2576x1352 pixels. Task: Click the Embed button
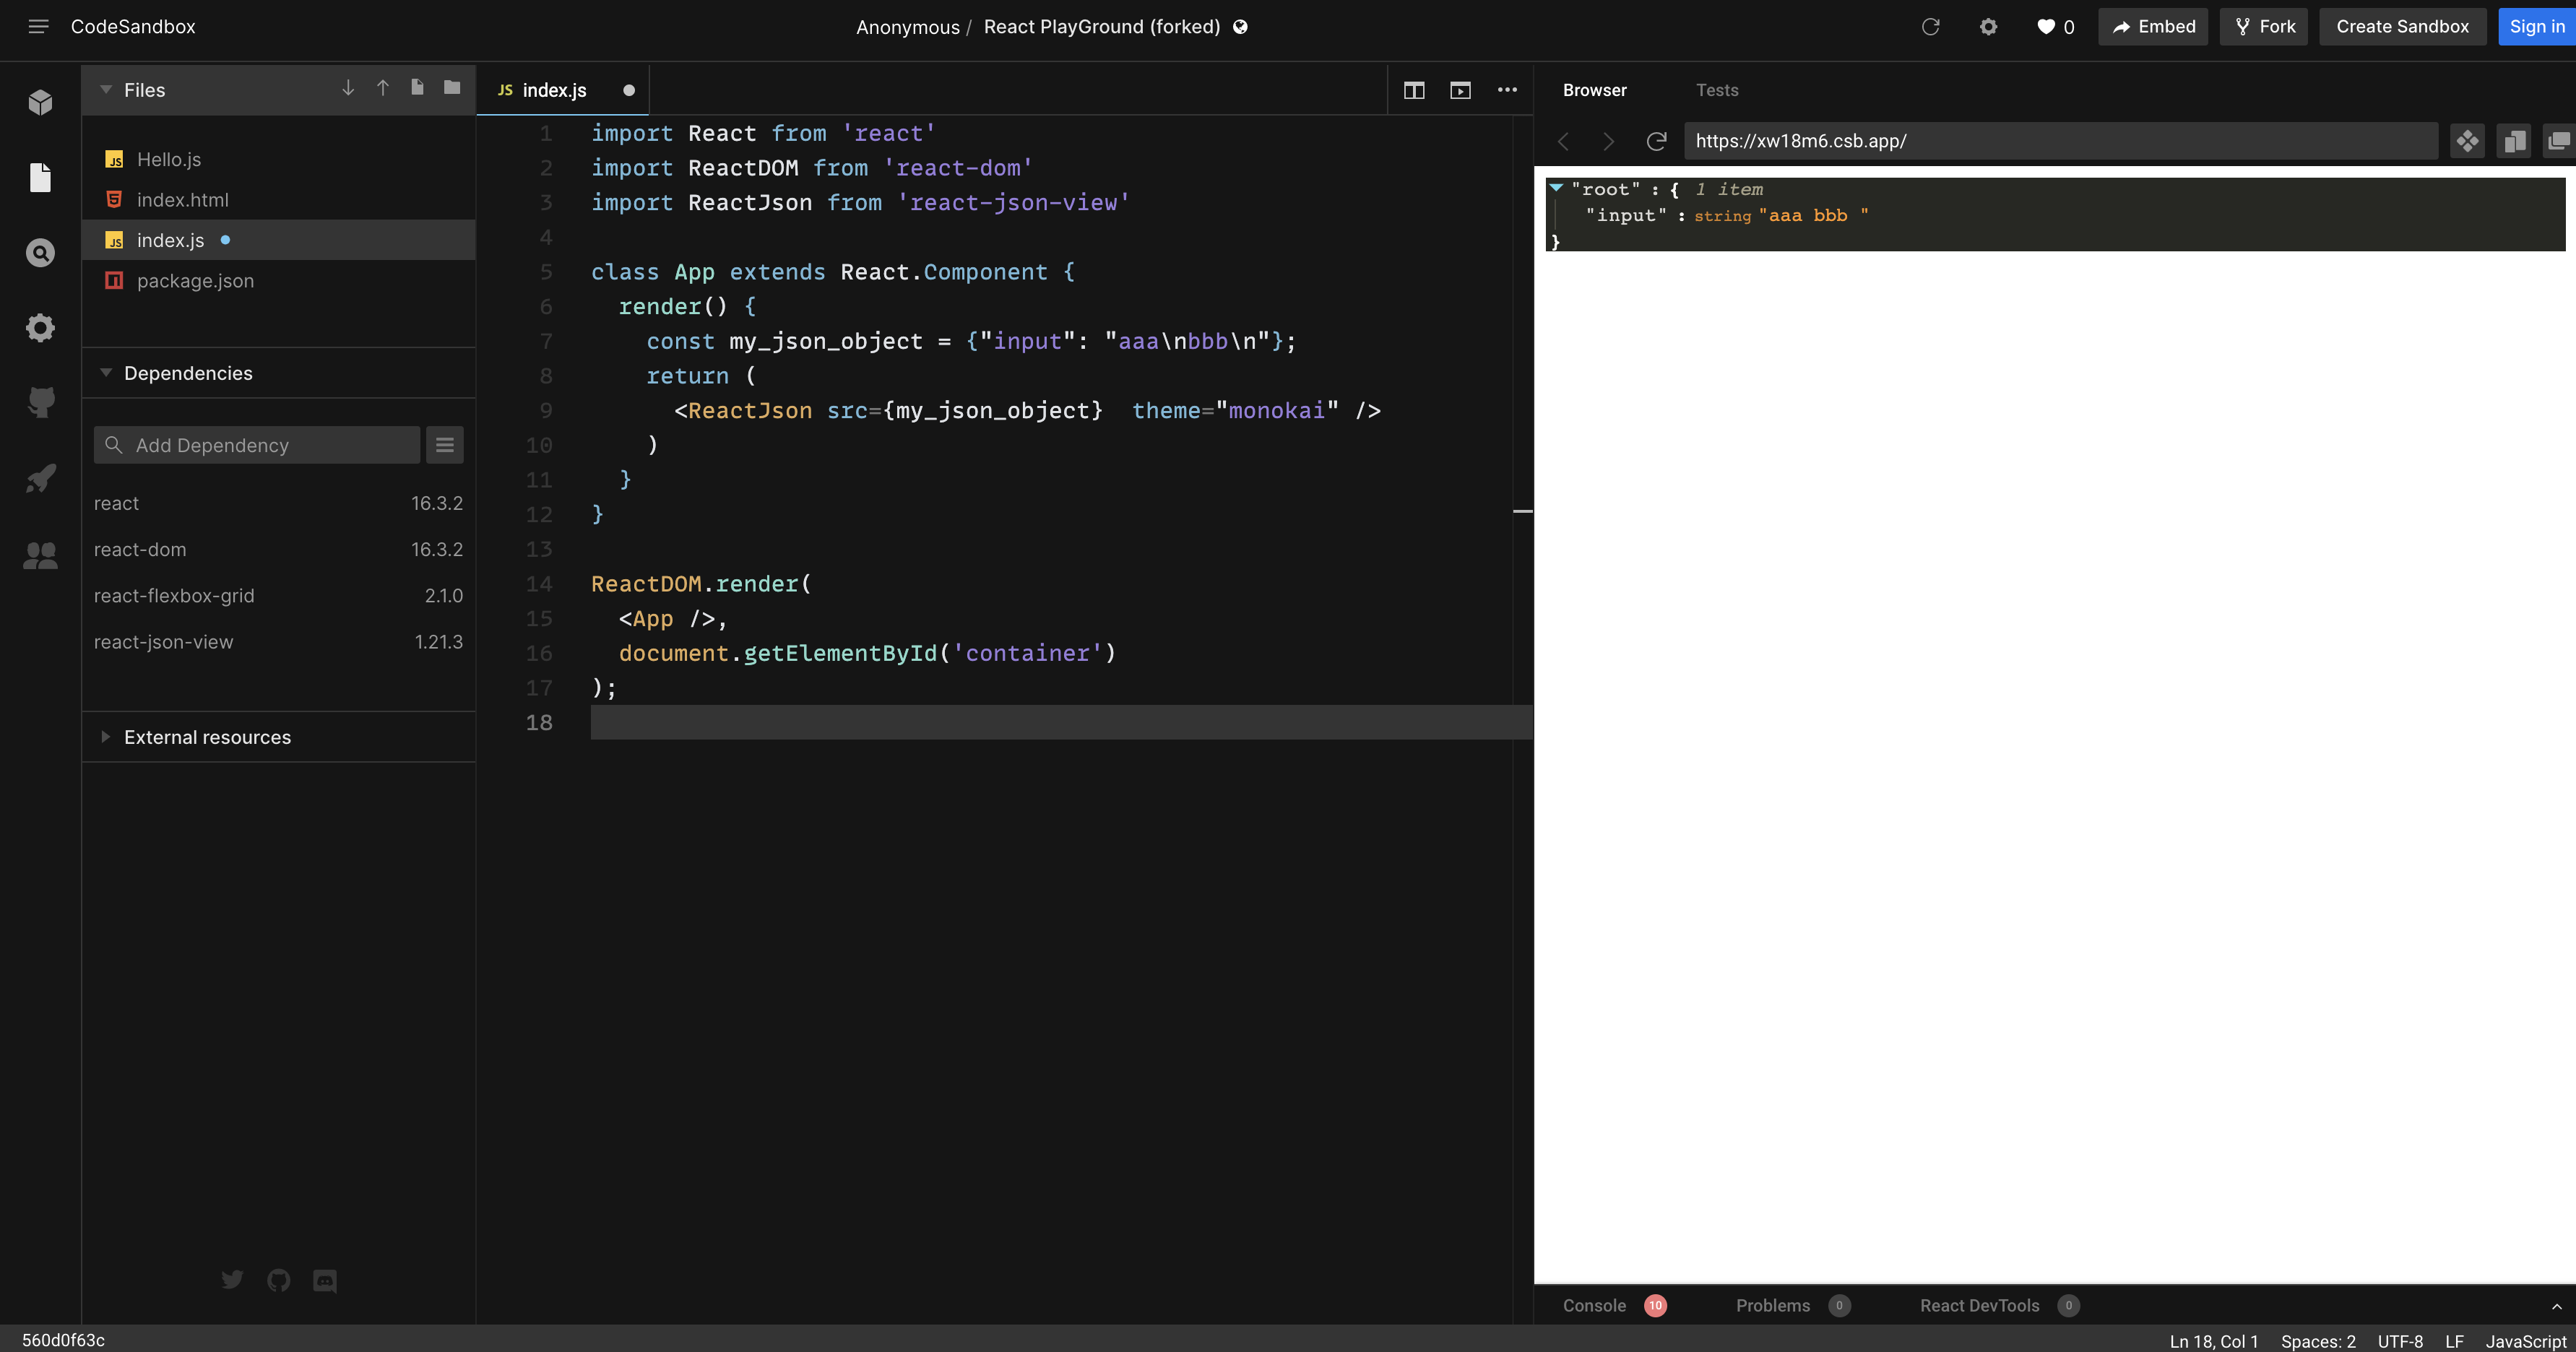click(2152, 27)
